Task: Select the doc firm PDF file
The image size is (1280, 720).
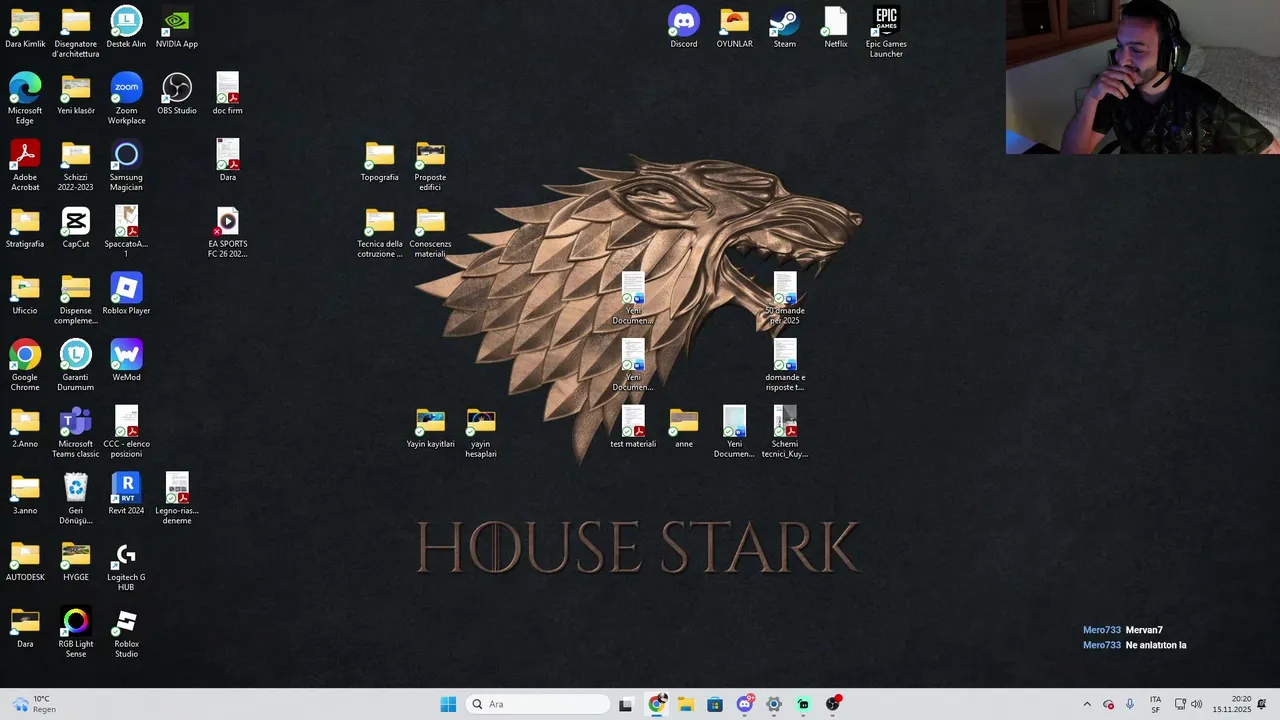Action: 228,95
